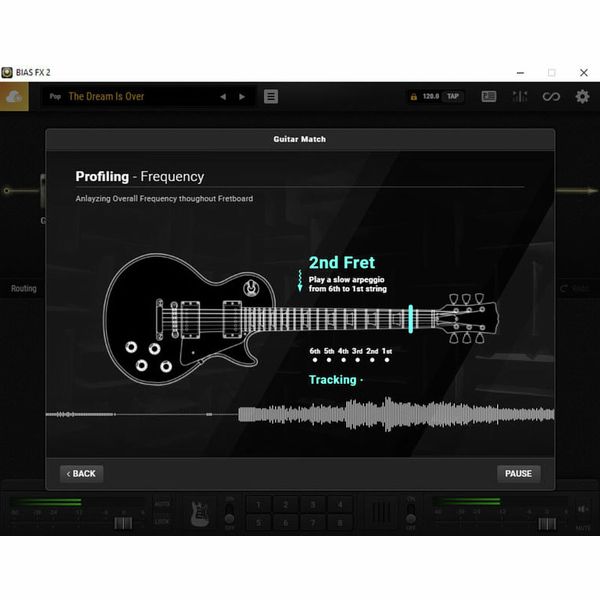Open the settings gear icon
This screenshot has width=600, height=600.
582,97
